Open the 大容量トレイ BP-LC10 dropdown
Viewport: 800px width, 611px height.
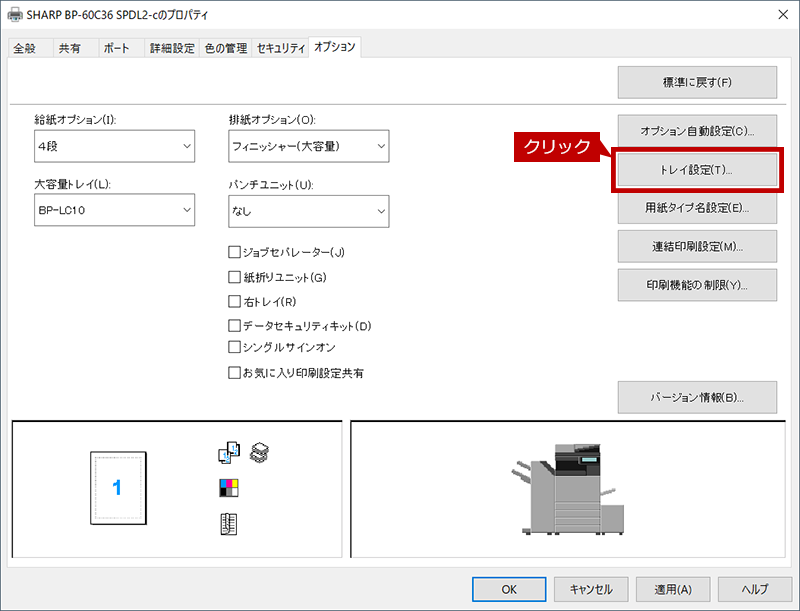pos(114,211)
